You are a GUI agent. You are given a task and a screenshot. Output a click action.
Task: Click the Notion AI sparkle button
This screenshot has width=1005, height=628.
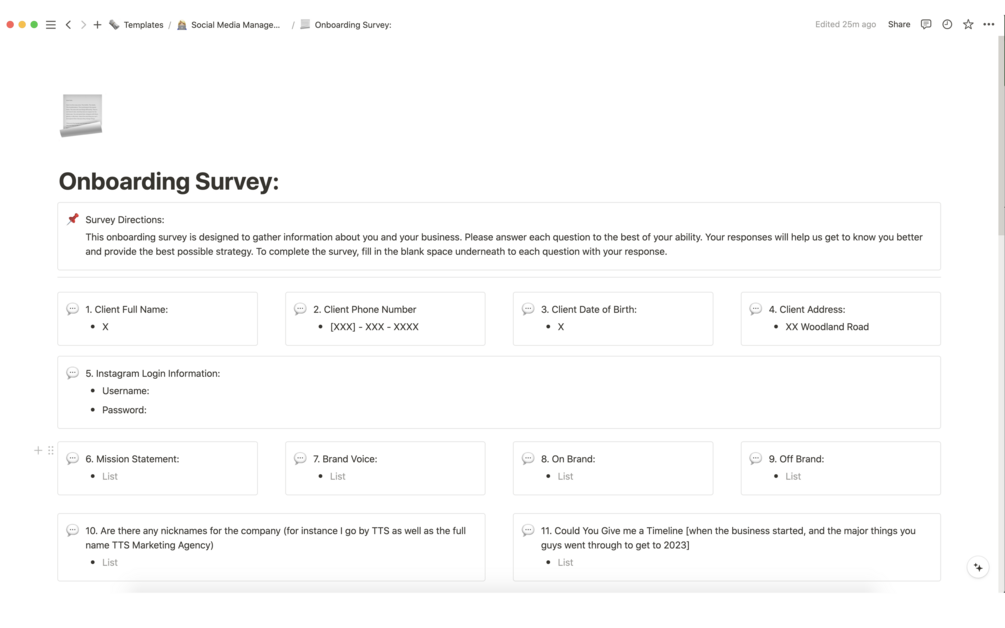click(978, 567)
